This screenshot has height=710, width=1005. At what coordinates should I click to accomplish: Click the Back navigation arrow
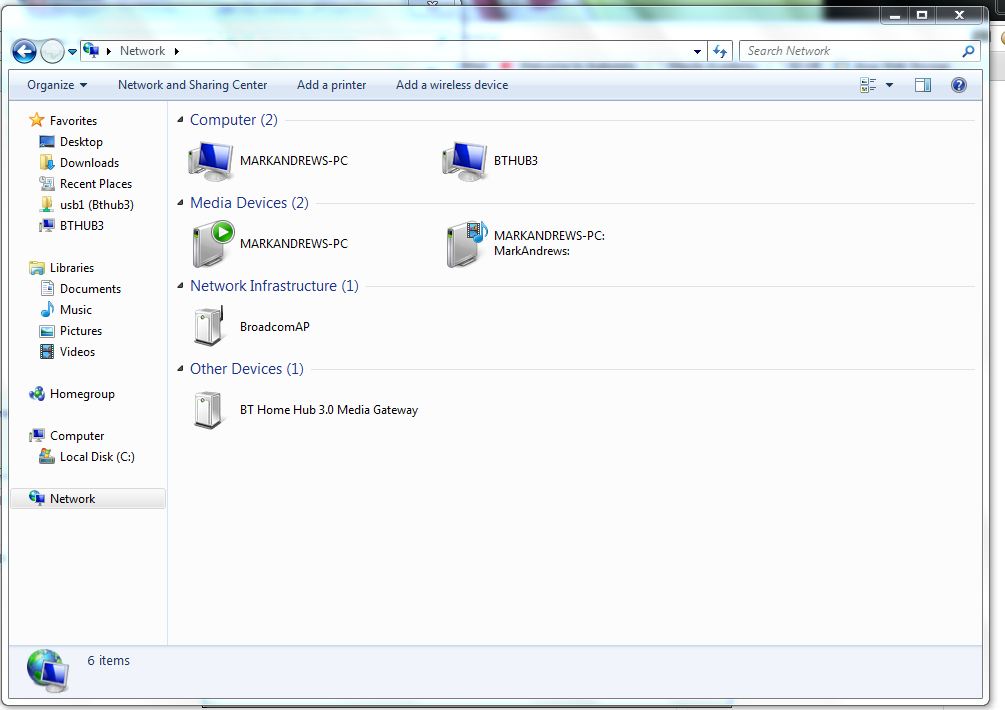point(24,51)
